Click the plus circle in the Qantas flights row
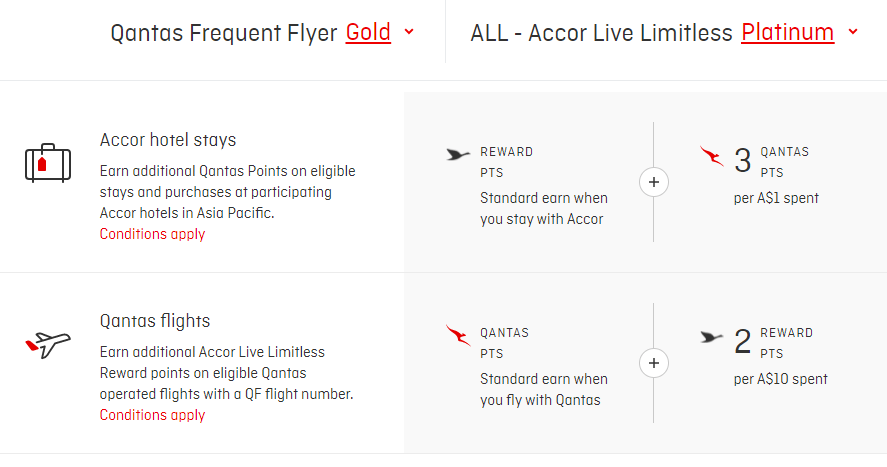 coord(654,364)
